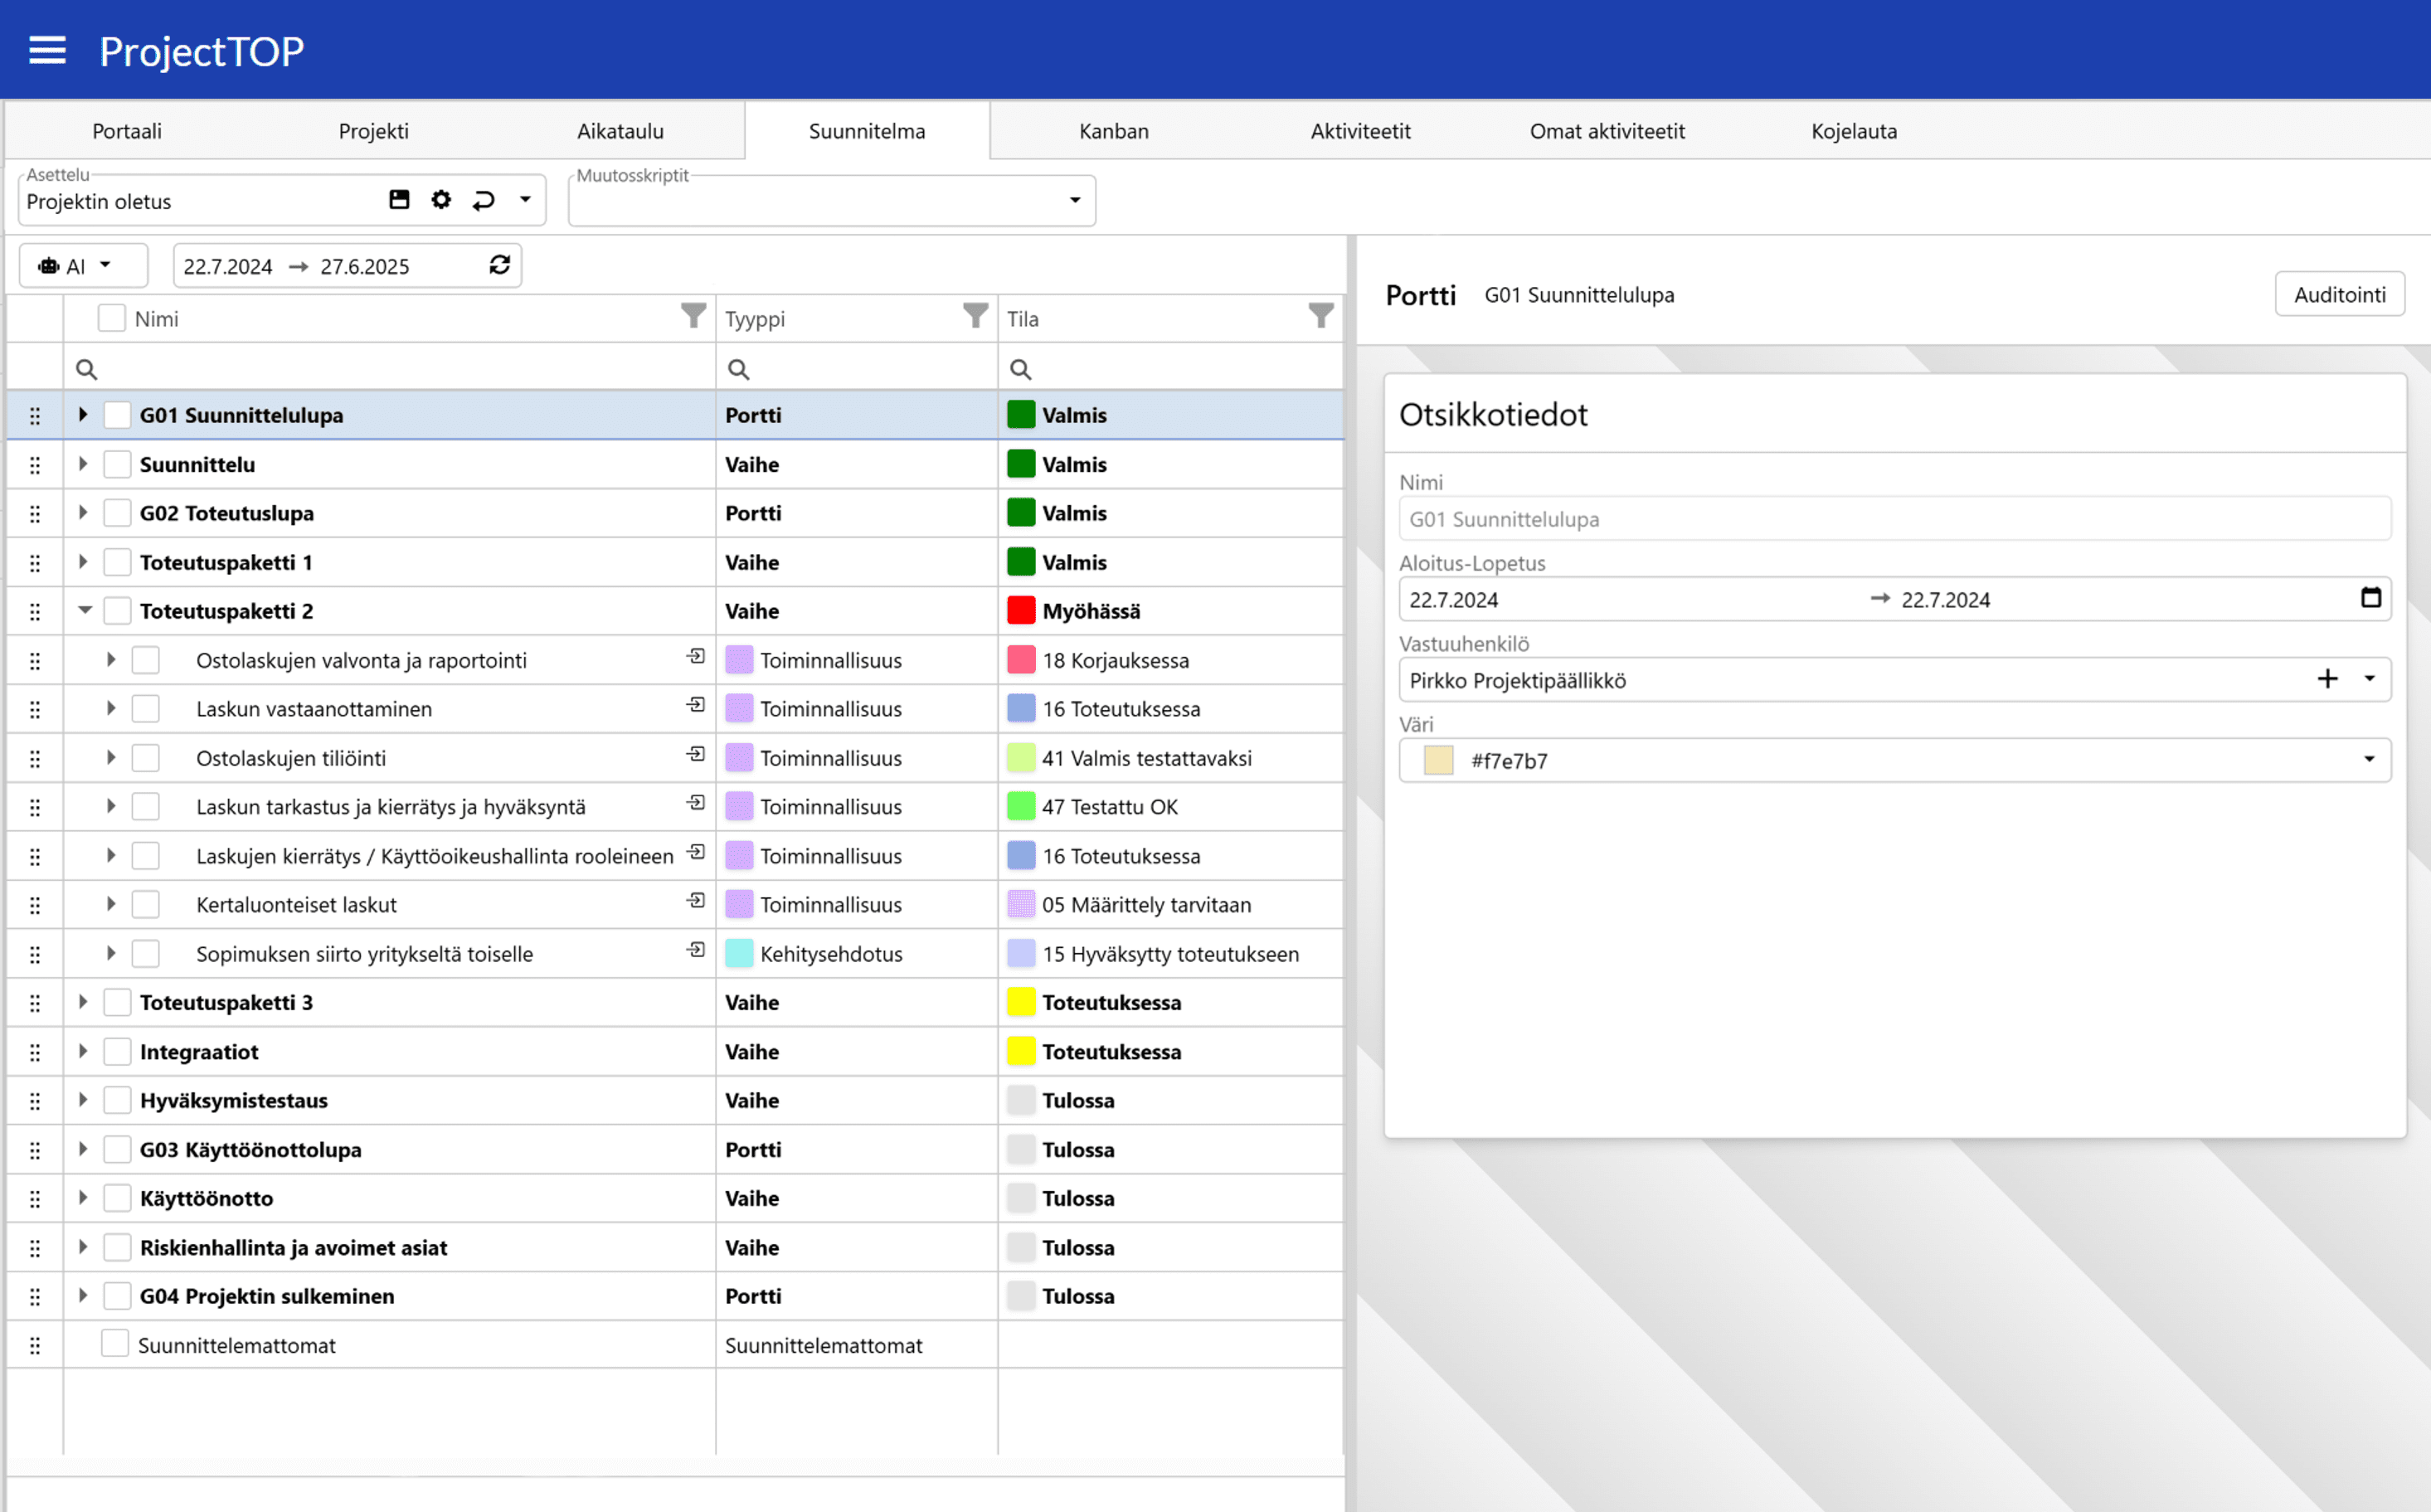Check the select-all box beside Nimi
The image size is (2431, 1512).
click(x=111, y=318)
